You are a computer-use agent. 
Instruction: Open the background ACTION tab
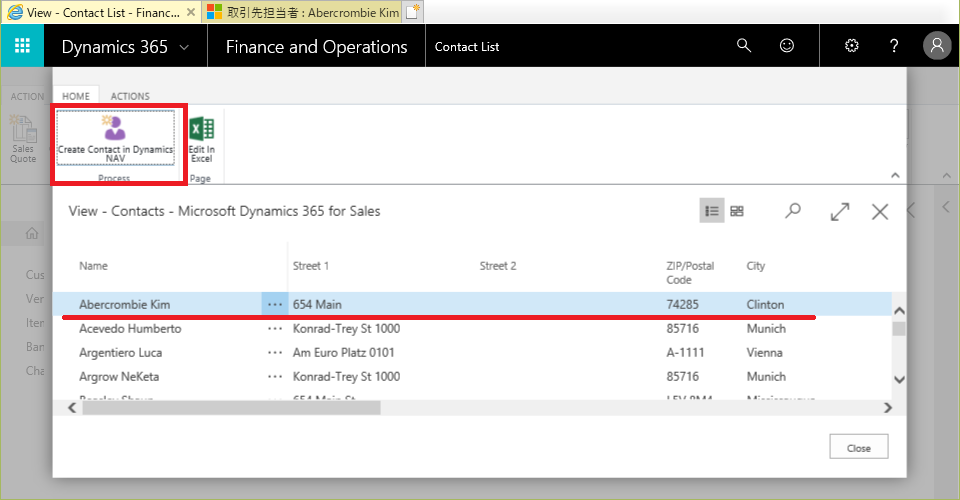point(27,97)
